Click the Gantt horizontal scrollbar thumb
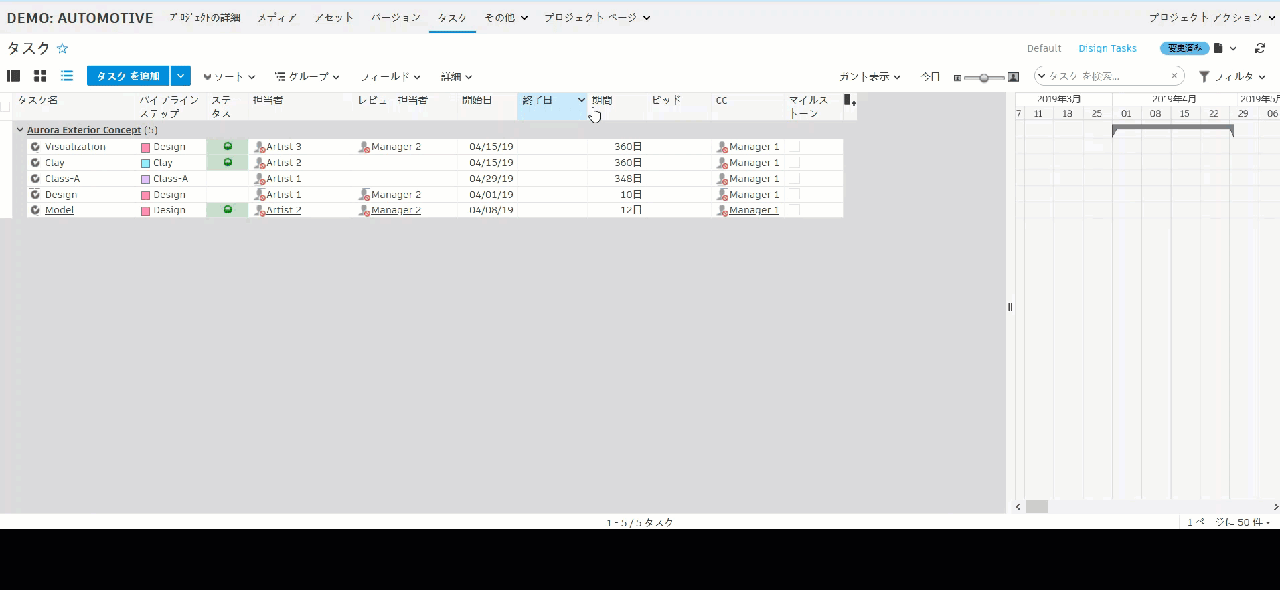The width and height of the screenshot is (1280, 590). (x=1037, y=506)
